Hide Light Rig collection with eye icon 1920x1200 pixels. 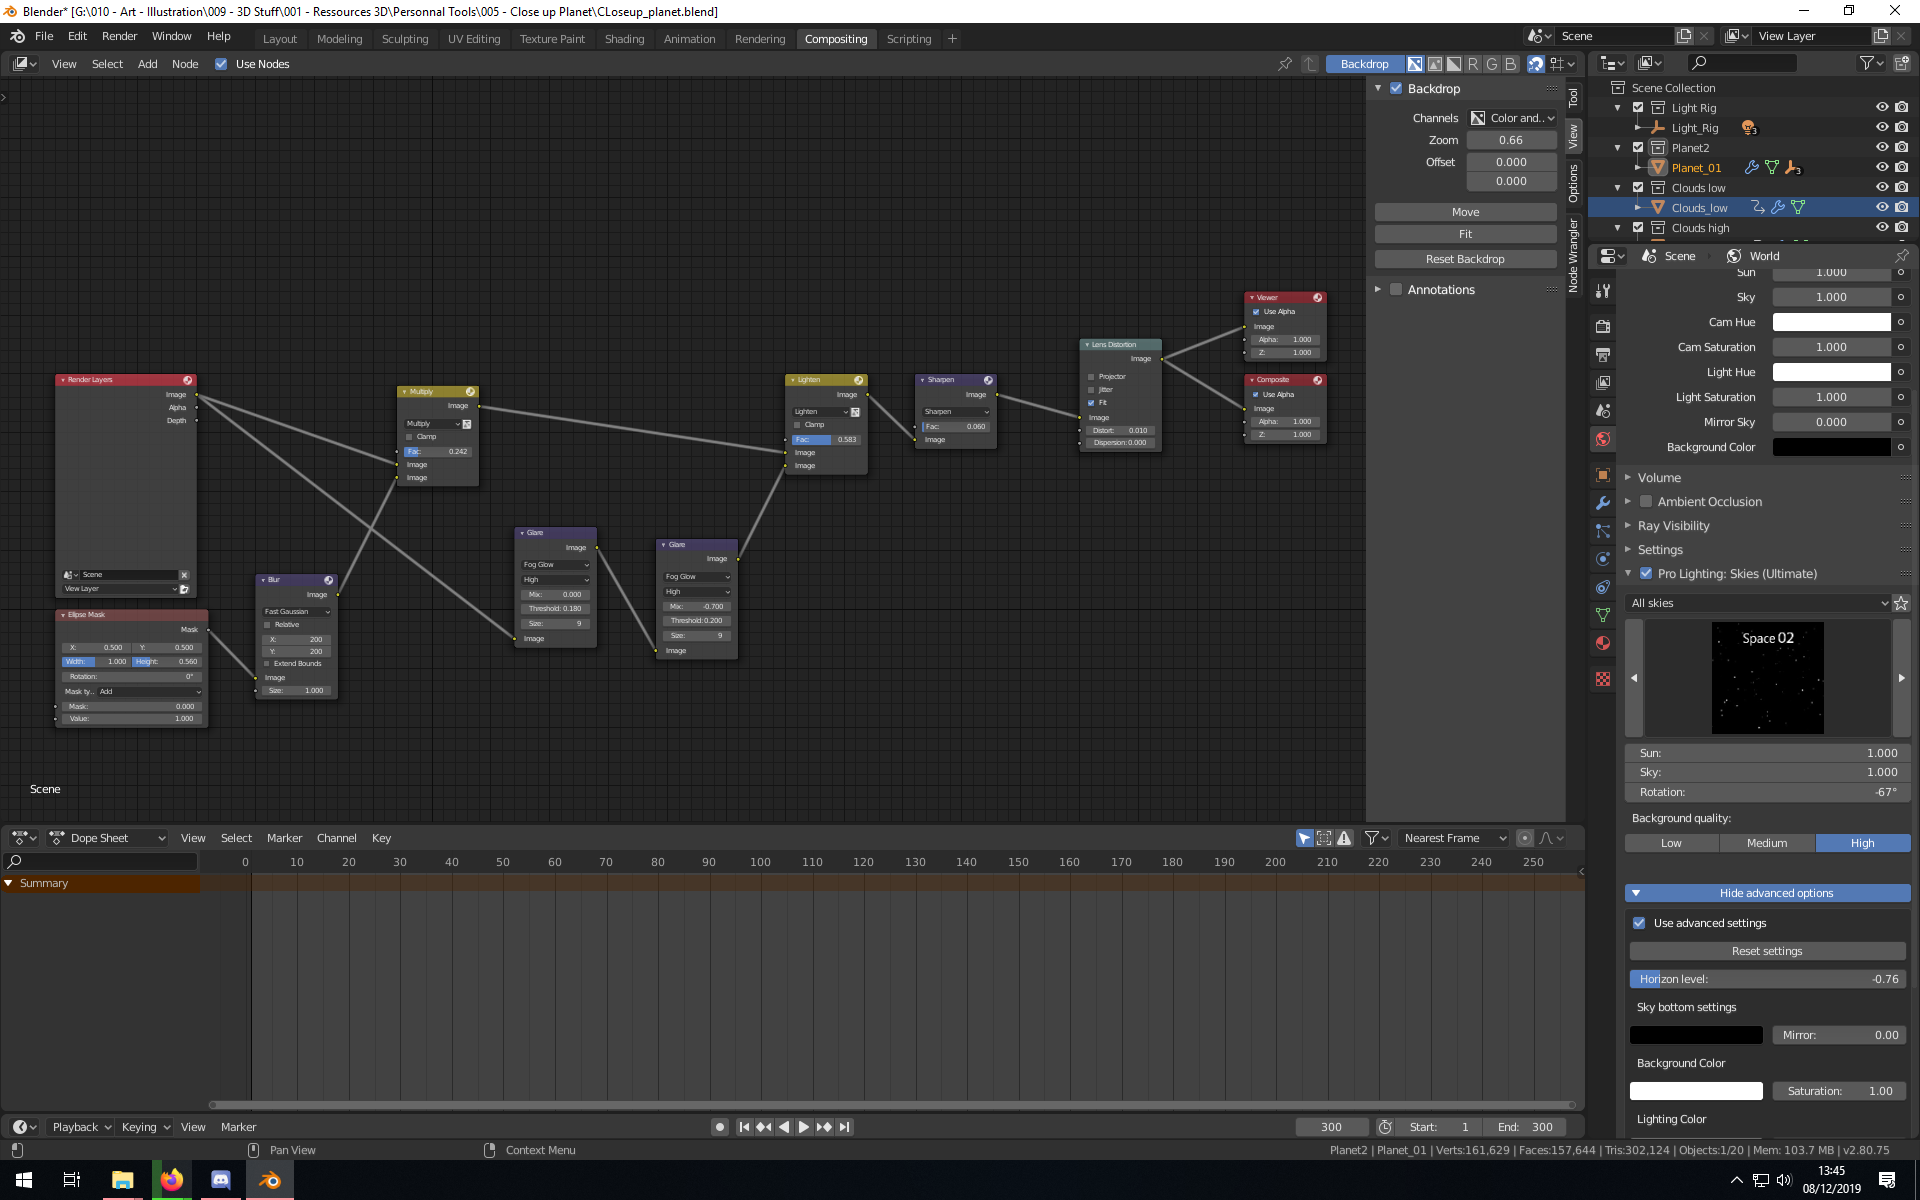click(x=1882, y=107)
